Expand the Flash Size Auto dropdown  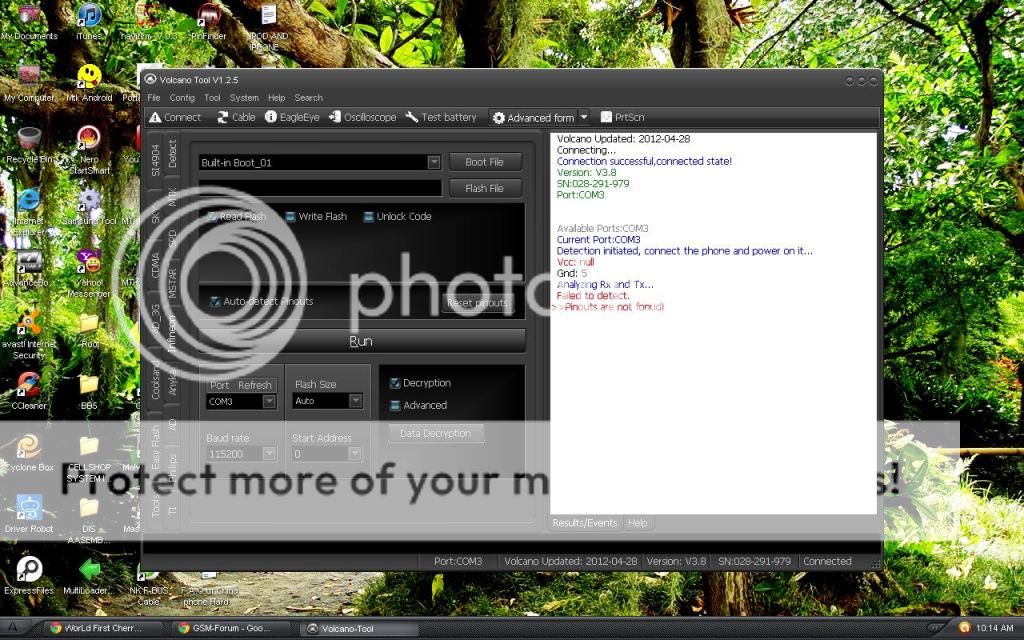point(355,401)
